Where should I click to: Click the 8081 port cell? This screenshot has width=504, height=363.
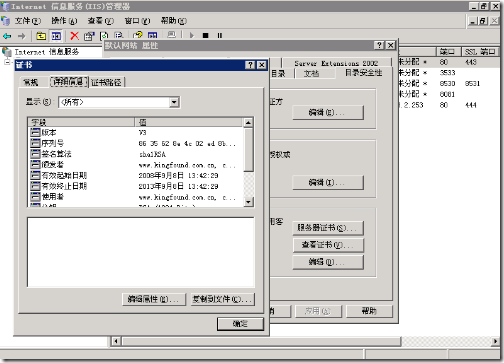447,94
